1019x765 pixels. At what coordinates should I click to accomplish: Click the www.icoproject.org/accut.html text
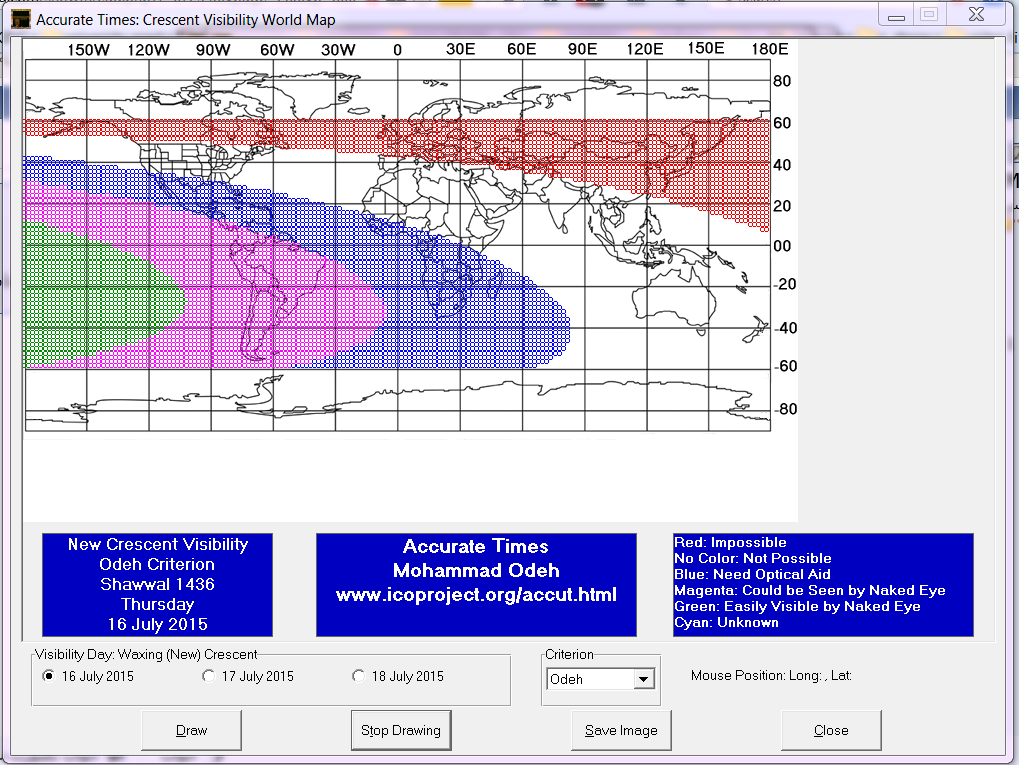476,595
